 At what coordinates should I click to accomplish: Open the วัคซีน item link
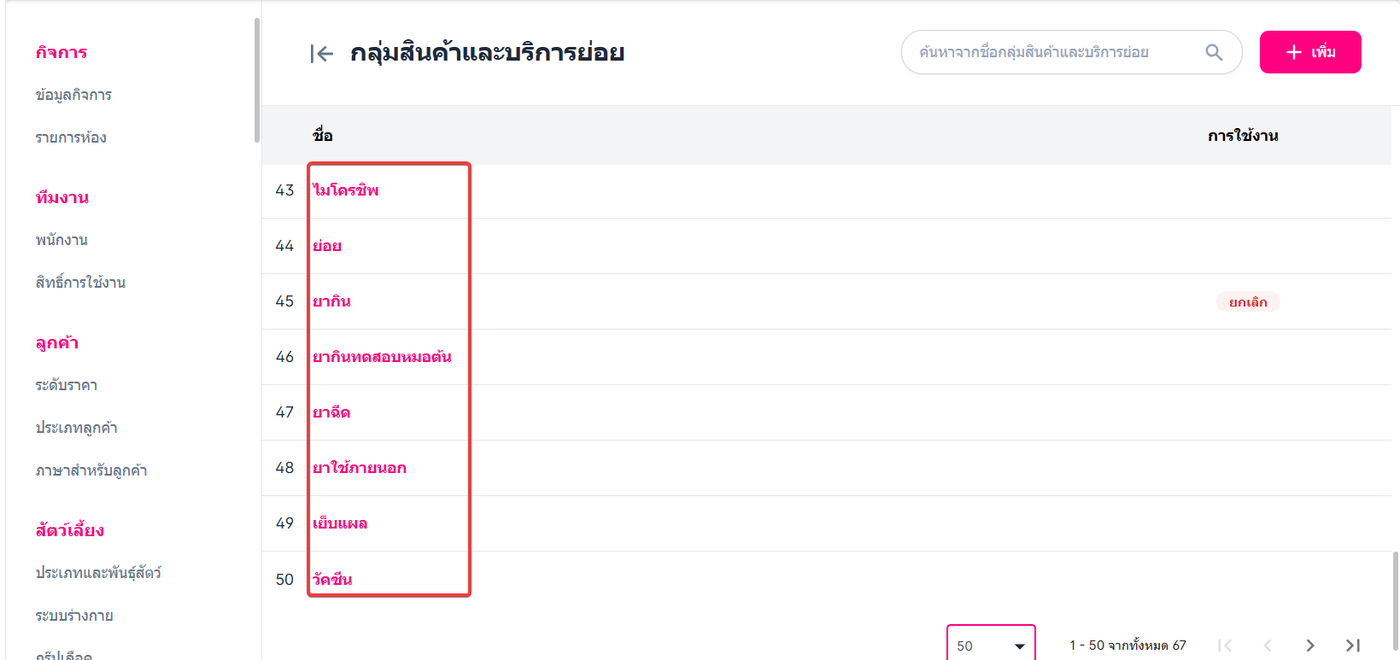(x=332, y=579)
